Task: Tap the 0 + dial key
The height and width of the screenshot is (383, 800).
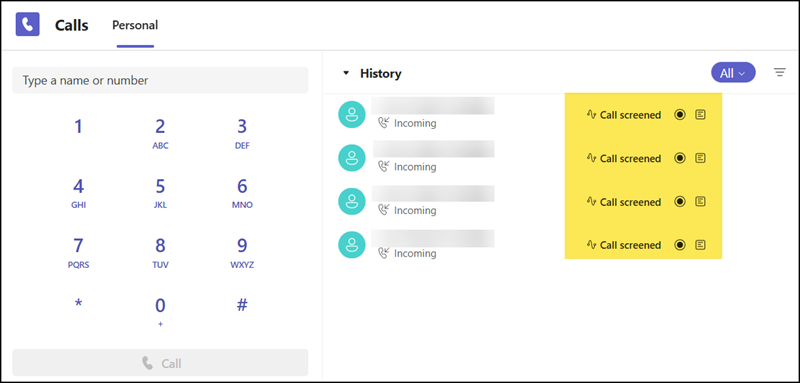Action: click(160, 312)
